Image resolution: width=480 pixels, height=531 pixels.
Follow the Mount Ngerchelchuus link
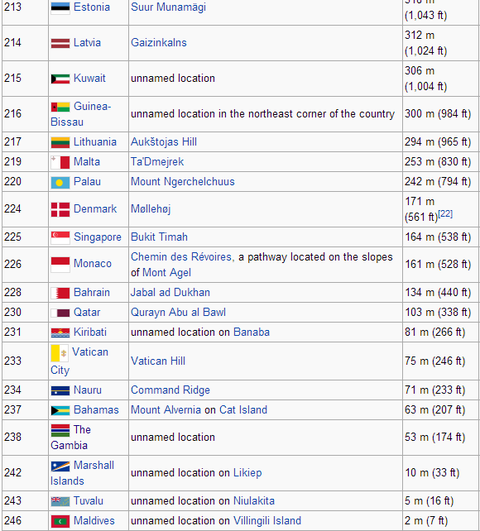(x=183, y=182)
